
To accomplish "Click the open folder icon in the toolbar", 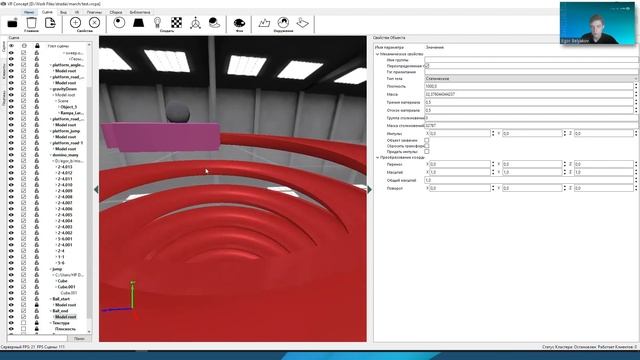I will [x=13, y=23].
